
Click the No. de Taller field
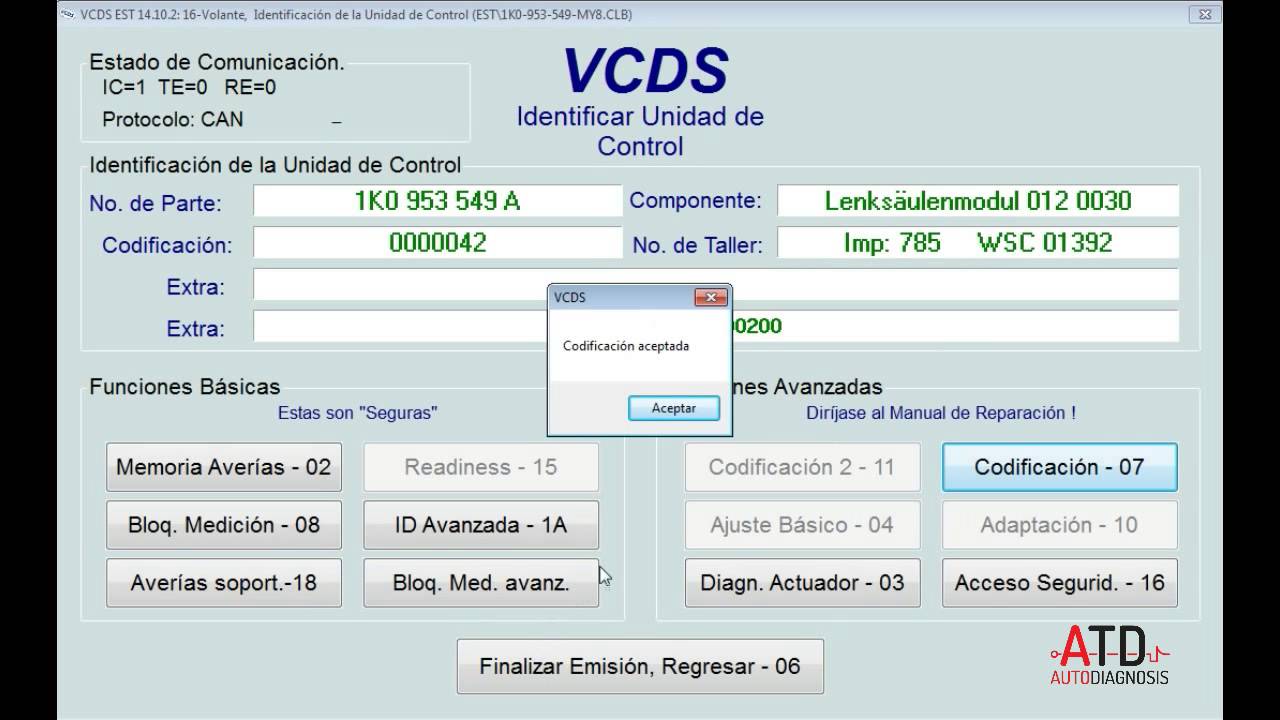click(x=978, y=243)
